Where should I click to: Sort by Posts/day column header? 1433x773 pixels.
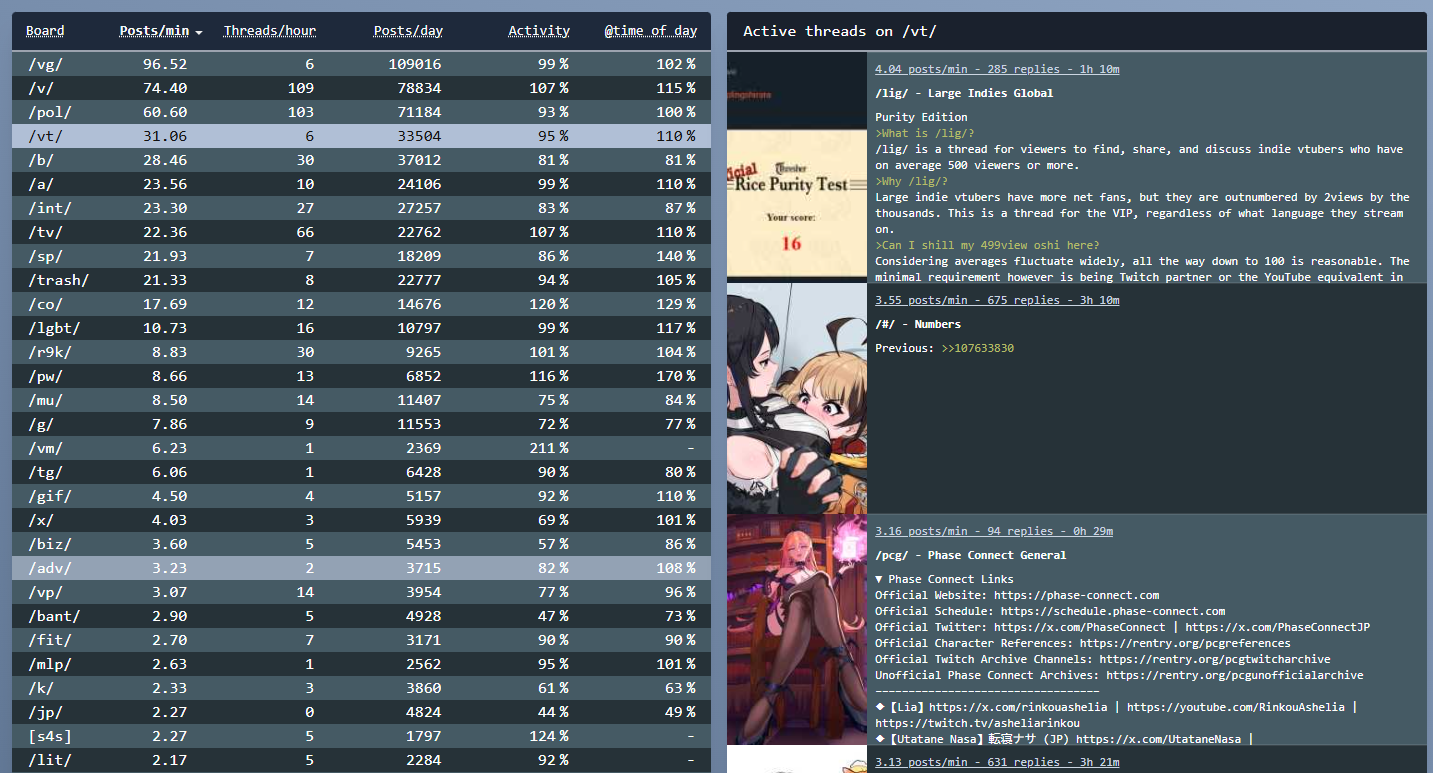tap(408, 31)
